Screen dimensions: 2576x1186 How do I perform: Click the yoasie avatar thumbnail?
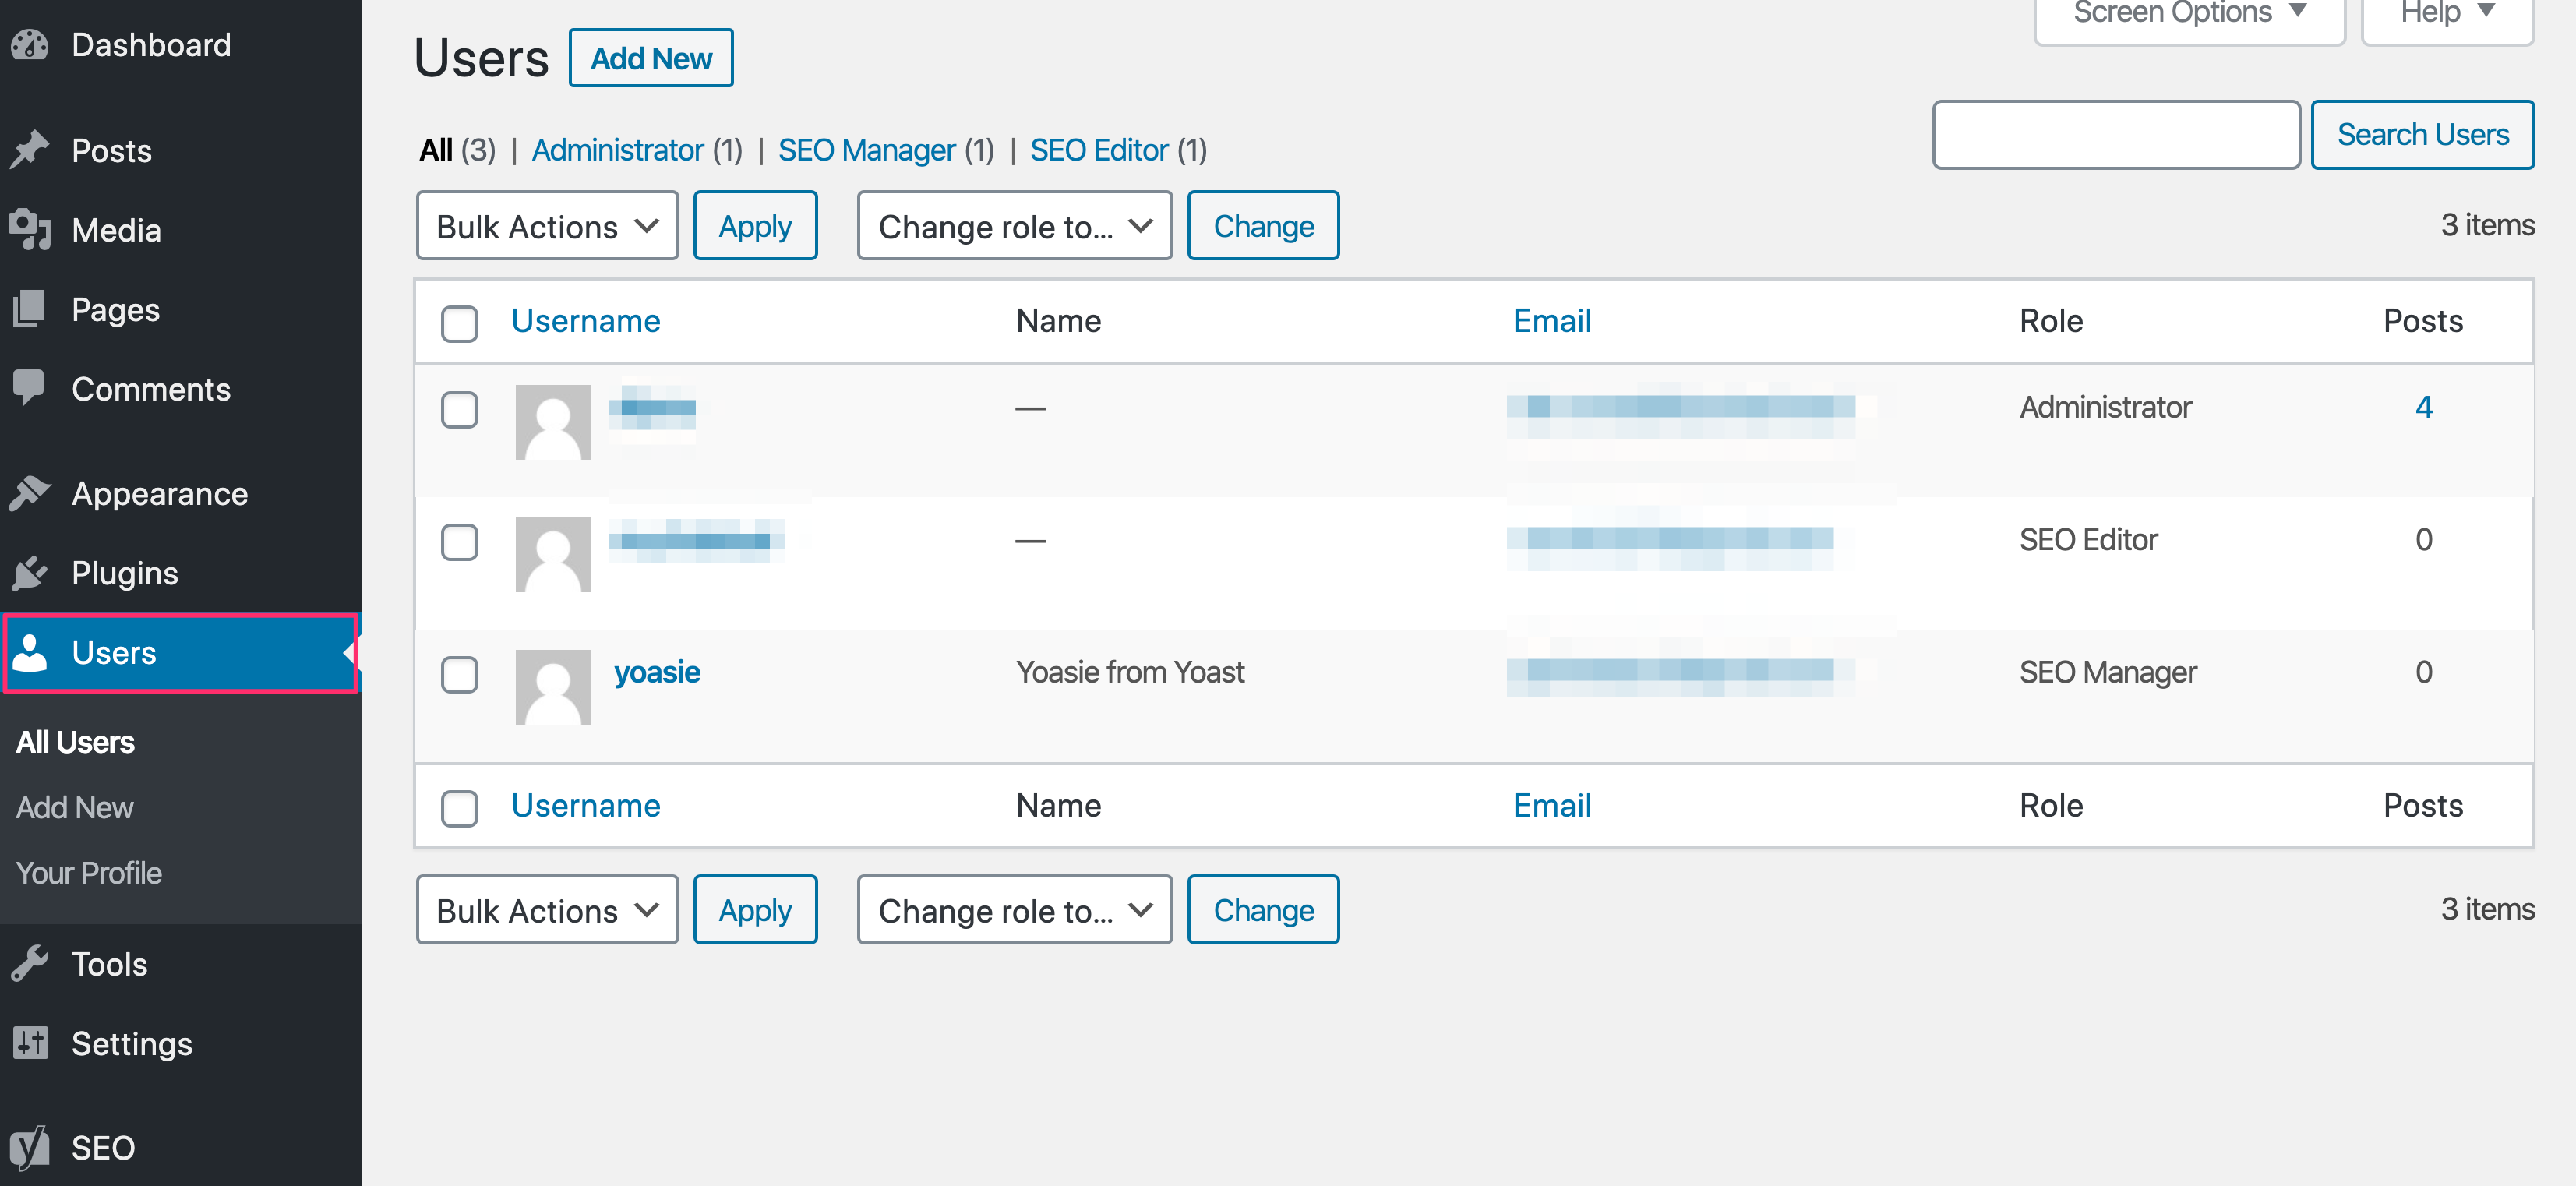pos(552,687)
